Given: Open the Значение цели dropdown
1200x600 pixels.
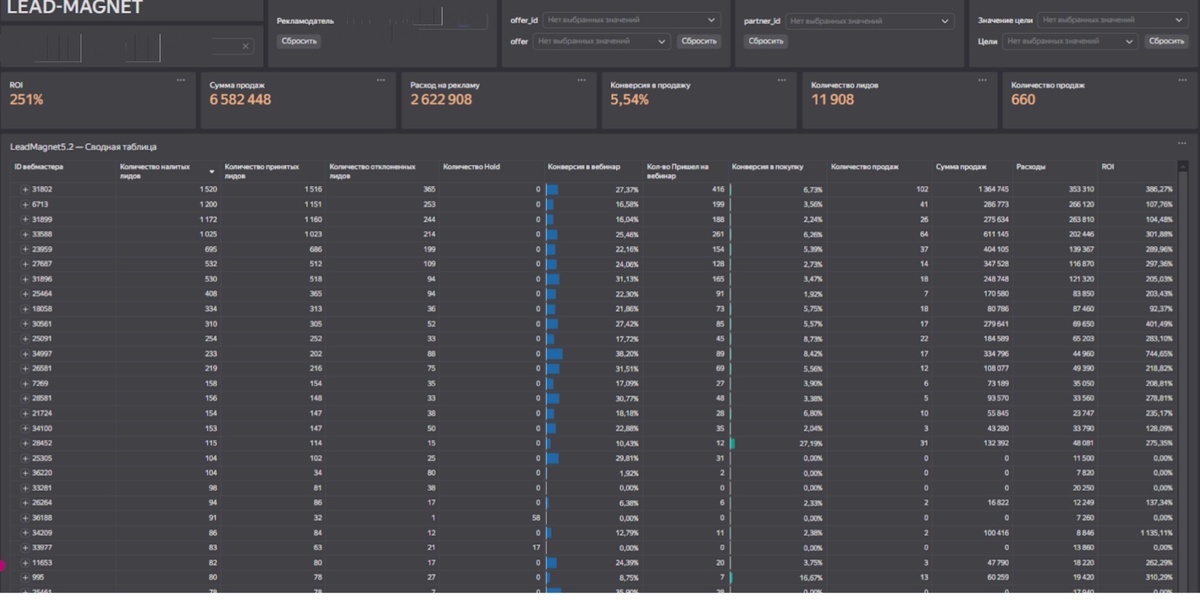Looking at the screenshot, I should click(x=1112, y=20).
